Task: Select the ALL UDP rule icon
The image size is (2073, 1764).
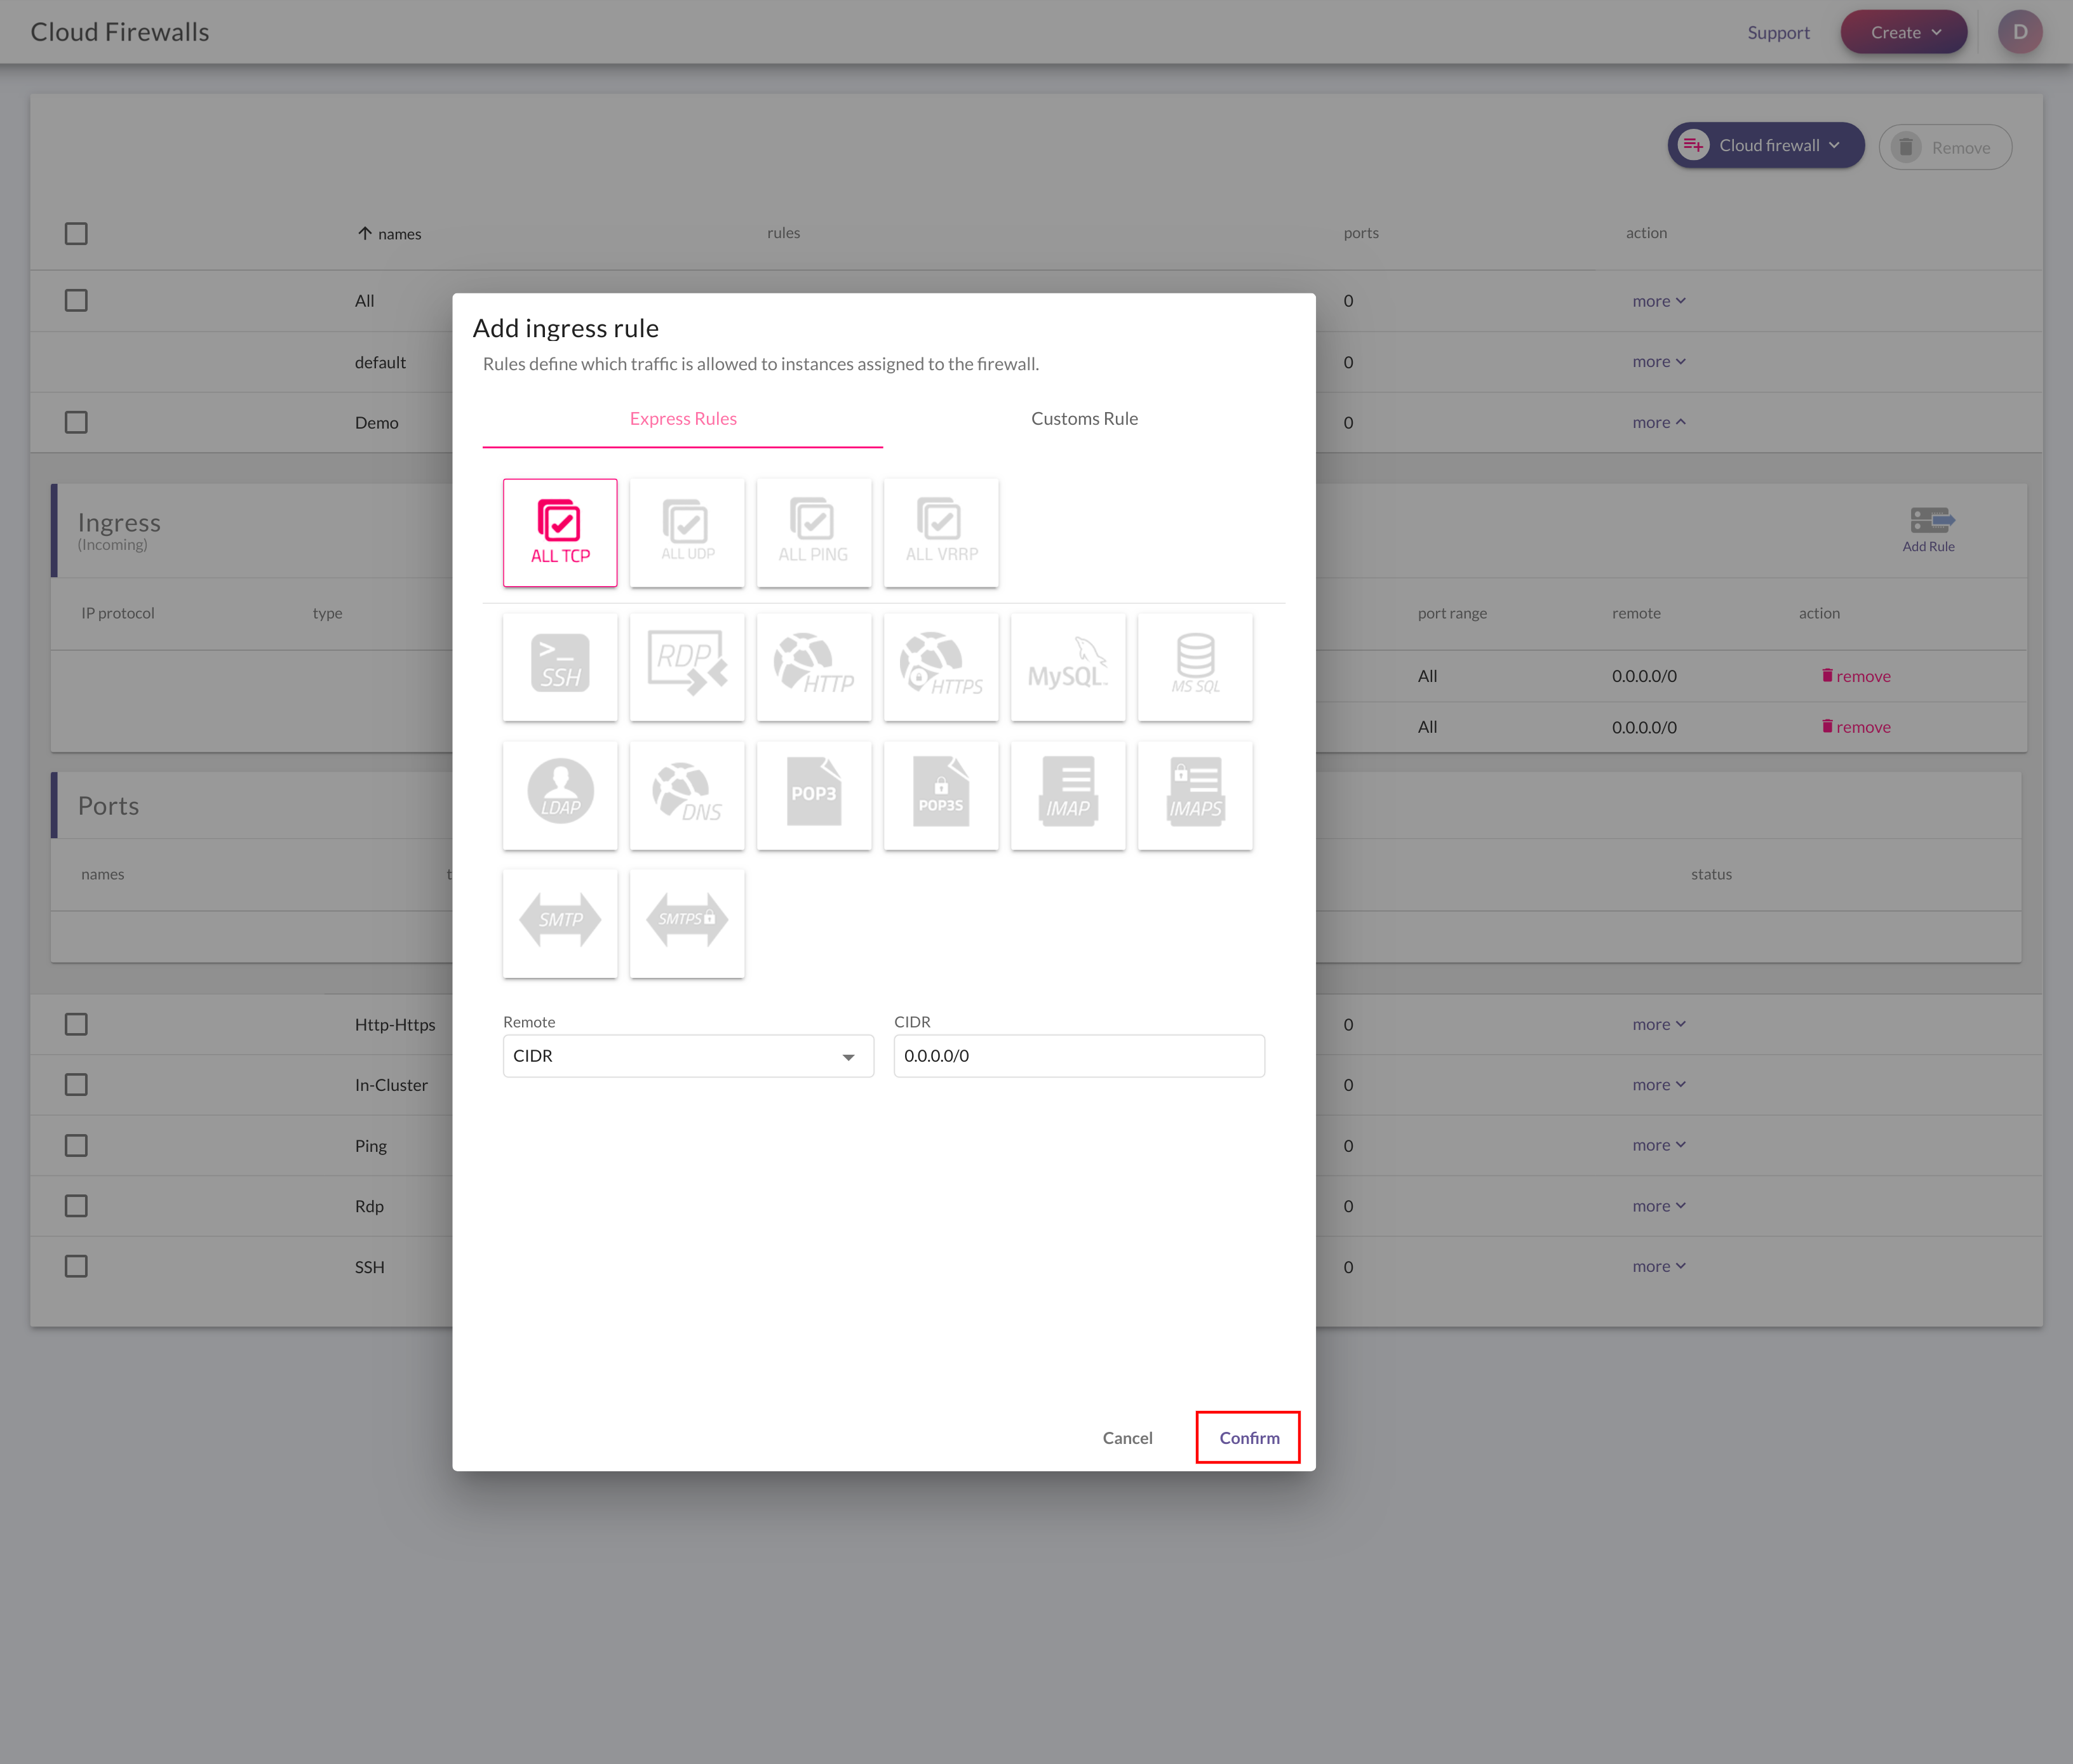Action: point(687,532)
